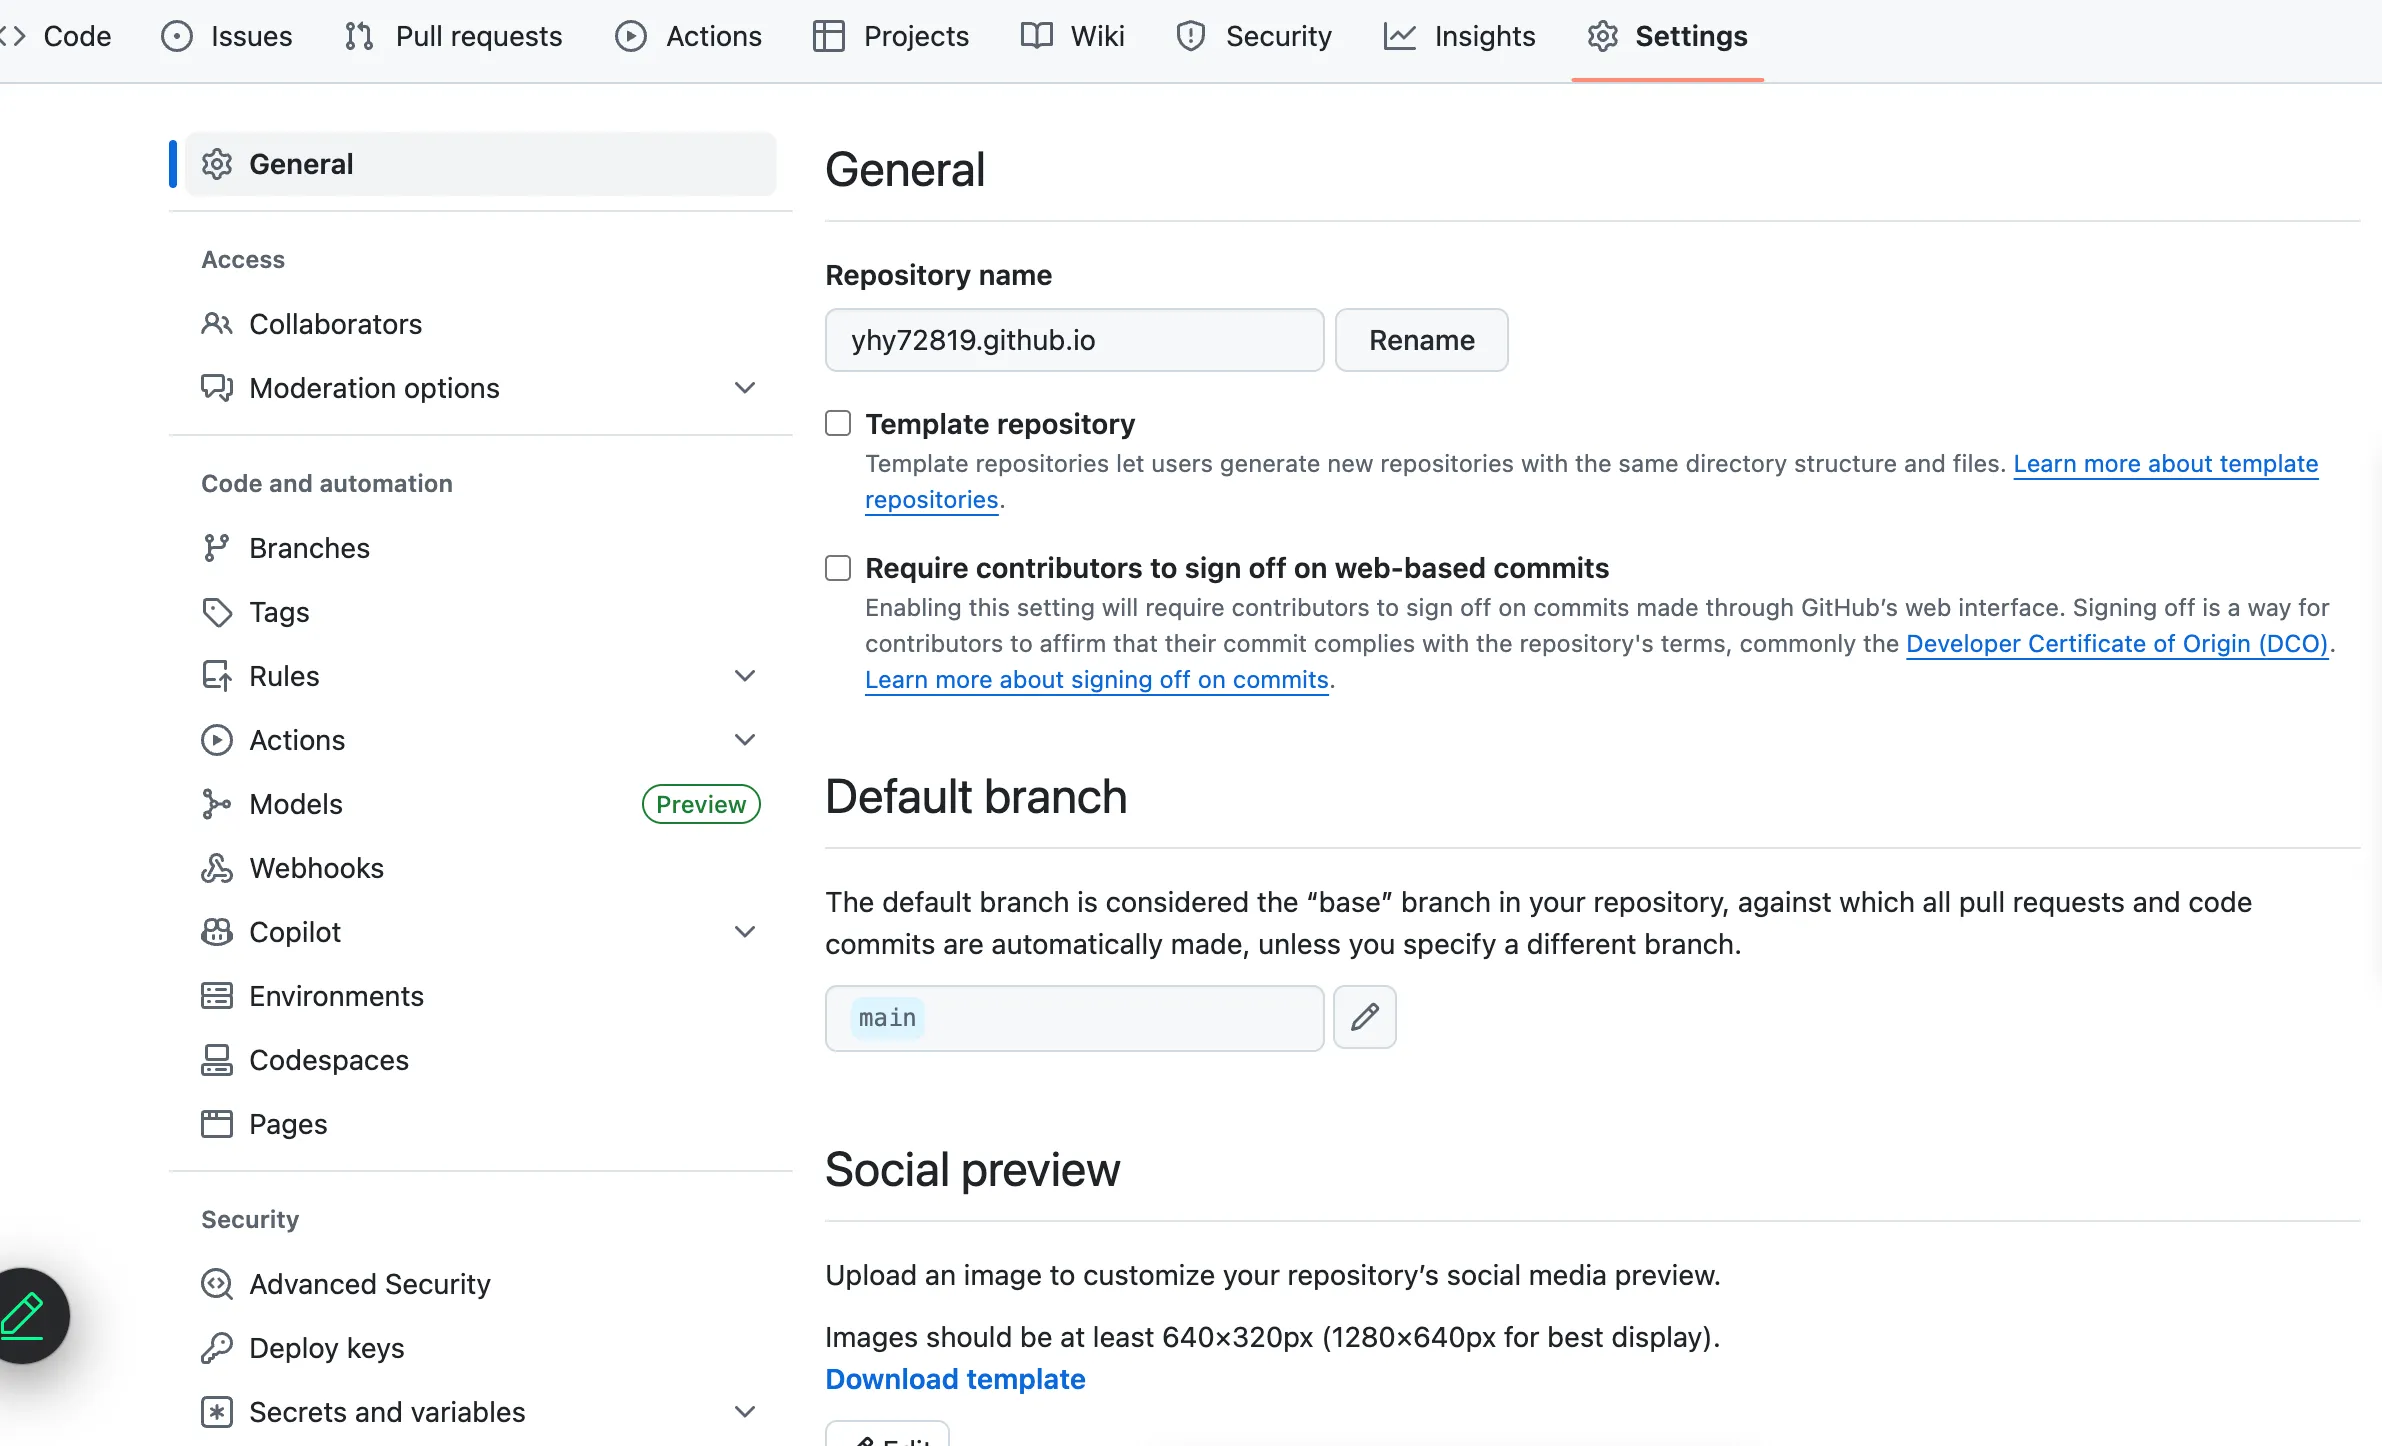Click the Insights graph icon in top nav

coord(1400,36)
